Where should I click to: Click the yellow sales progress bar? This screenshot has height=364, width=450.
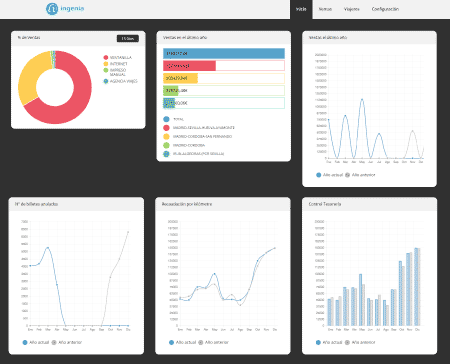[x=180, y=78]
